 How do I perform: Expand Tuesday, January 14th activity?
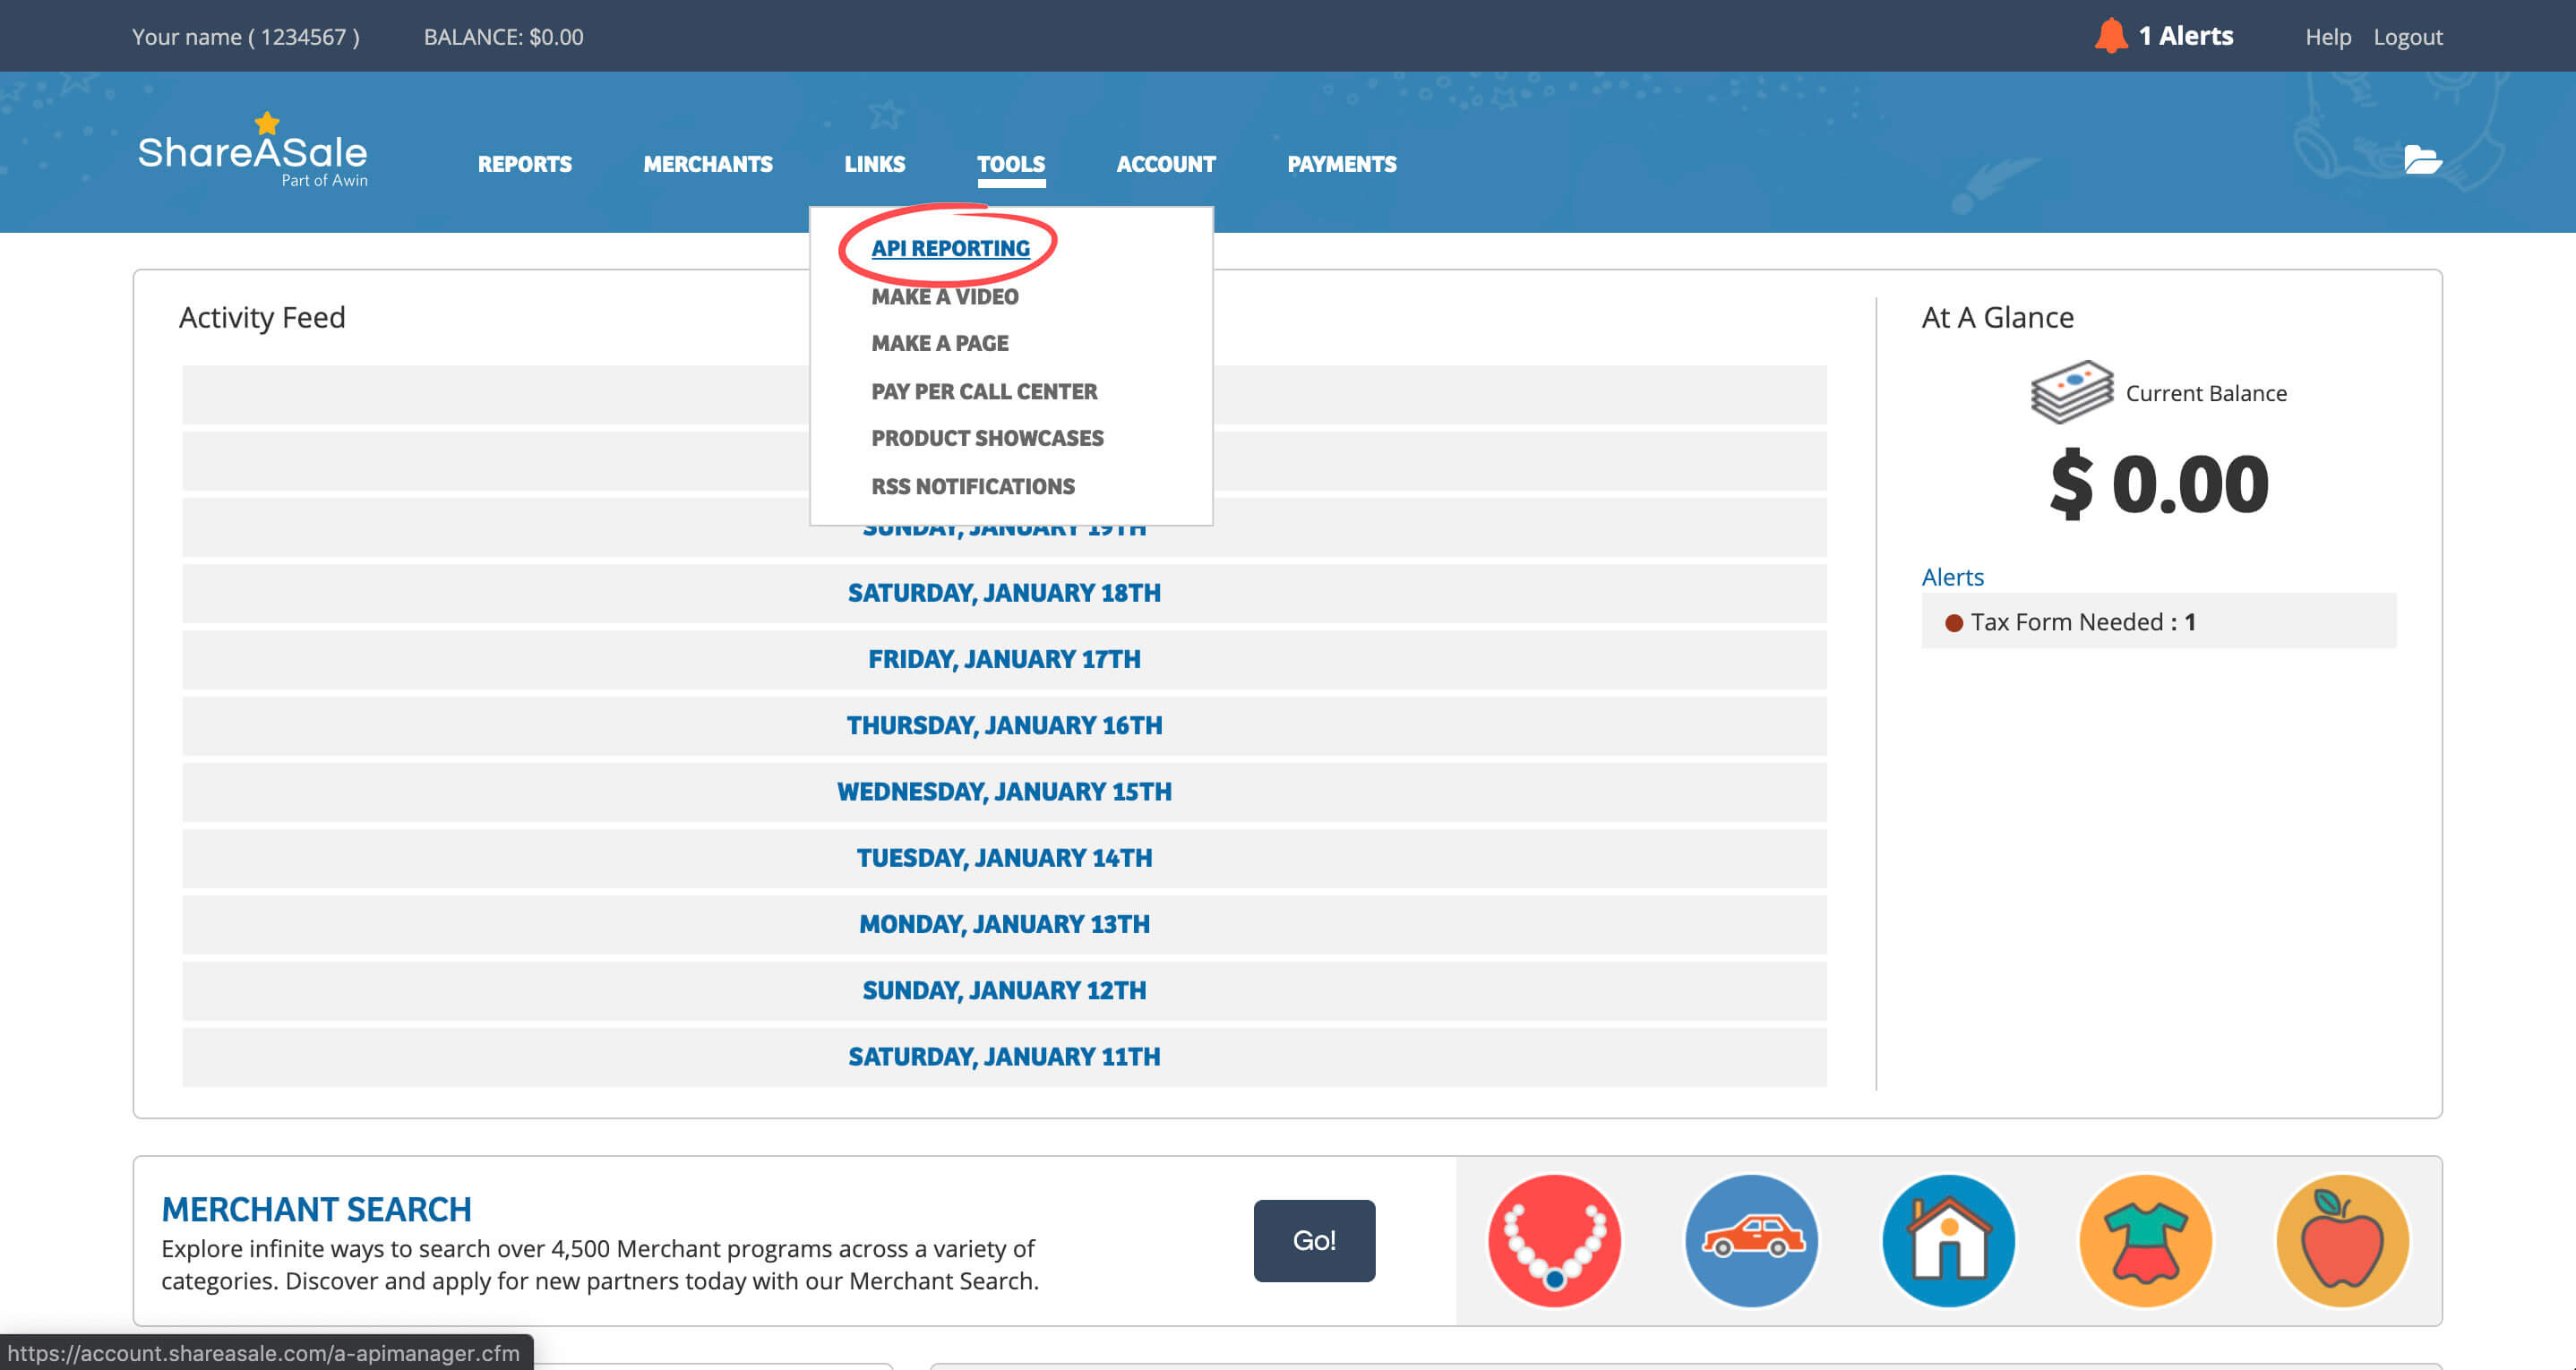[1004, 858]
